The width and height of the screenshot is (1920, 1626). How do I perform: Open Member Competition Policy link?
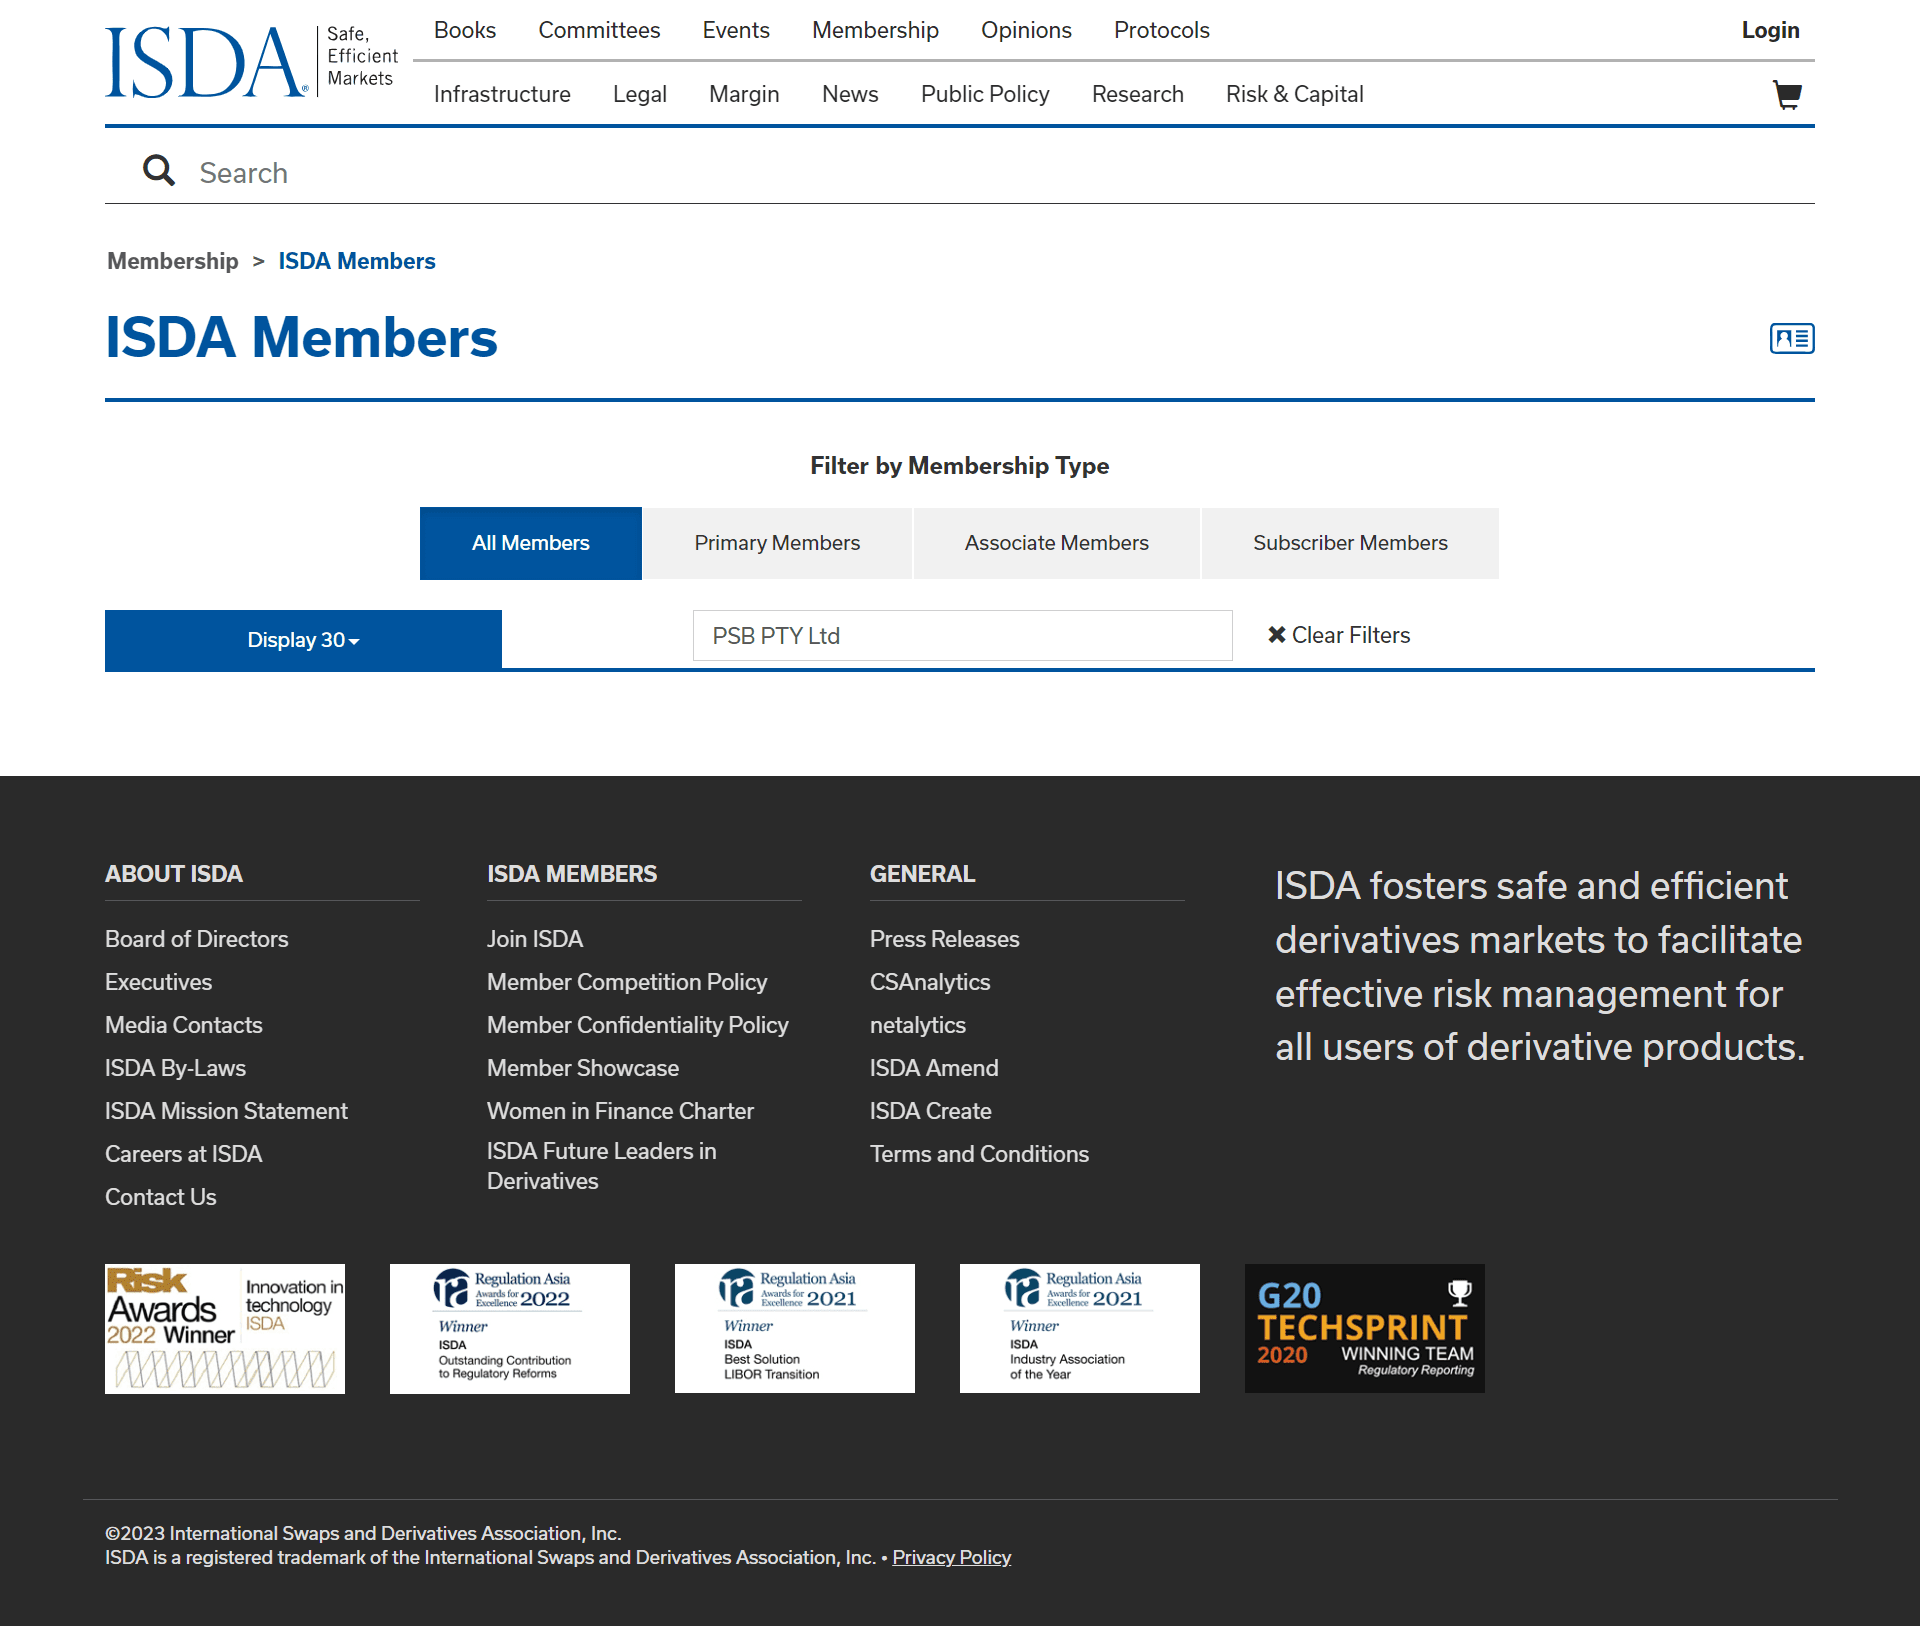point(627,982)
